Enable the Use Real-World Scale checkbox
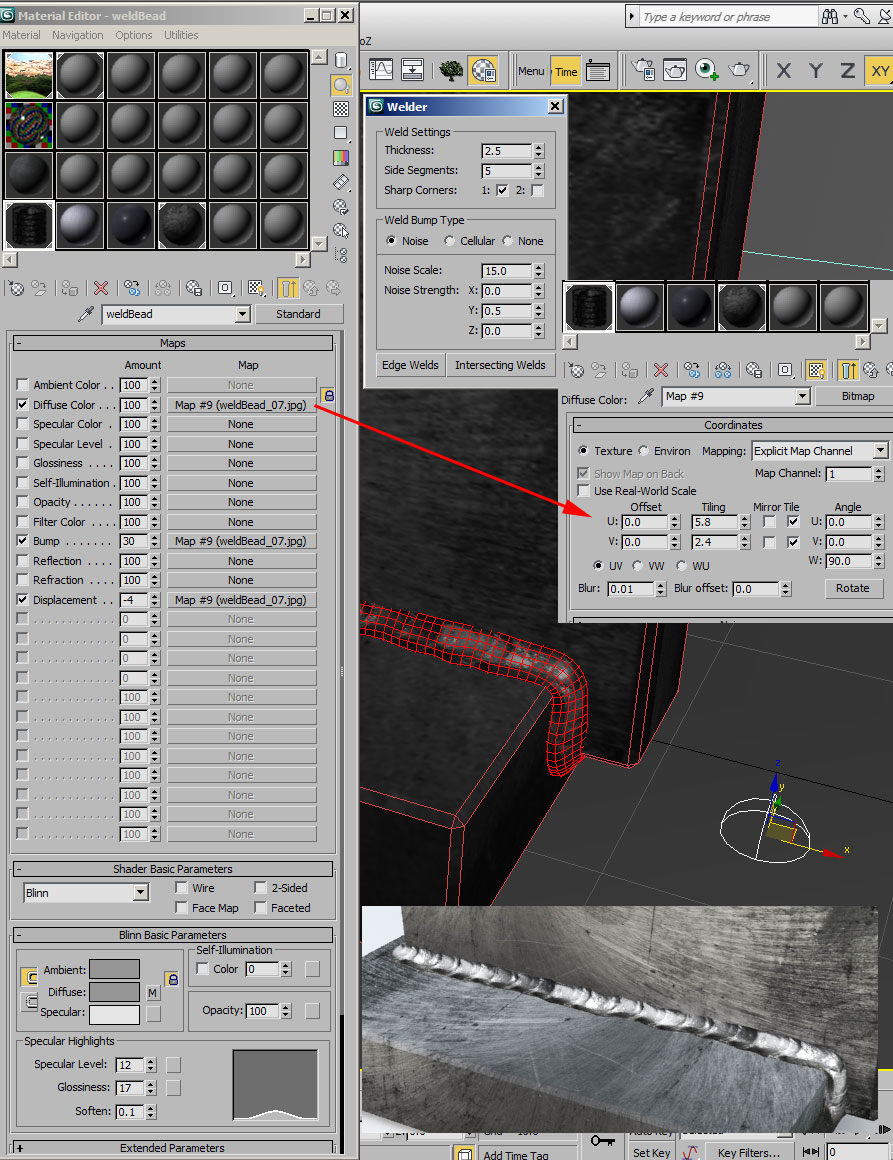Image resolution: width=893 pixels, height=1160 pixels. pyautogui.click(x=584, y=491)
